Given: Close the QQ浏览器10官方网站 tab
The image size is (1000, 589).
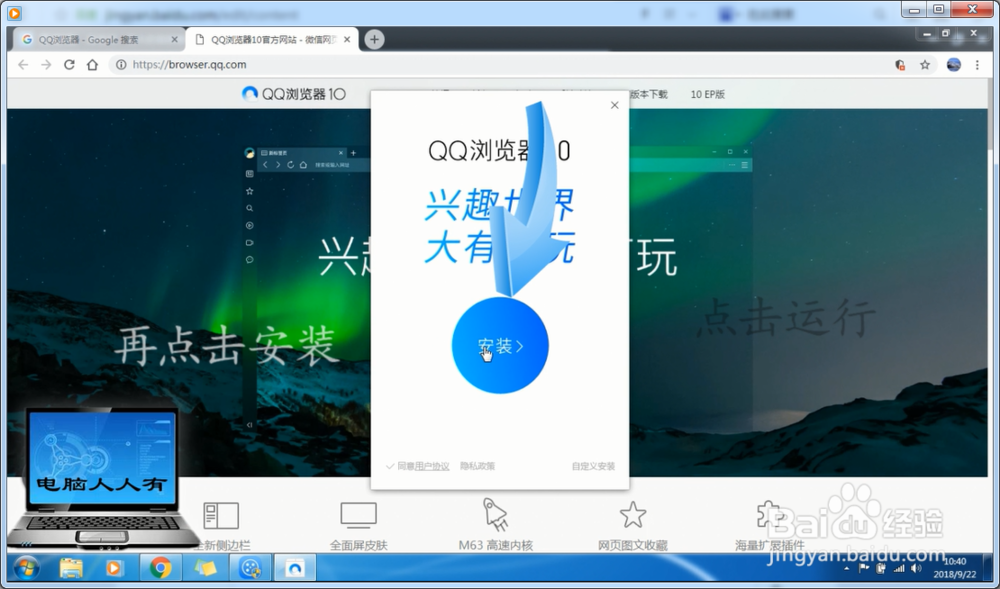Looking at the screenshot, I should coord(347,40).
